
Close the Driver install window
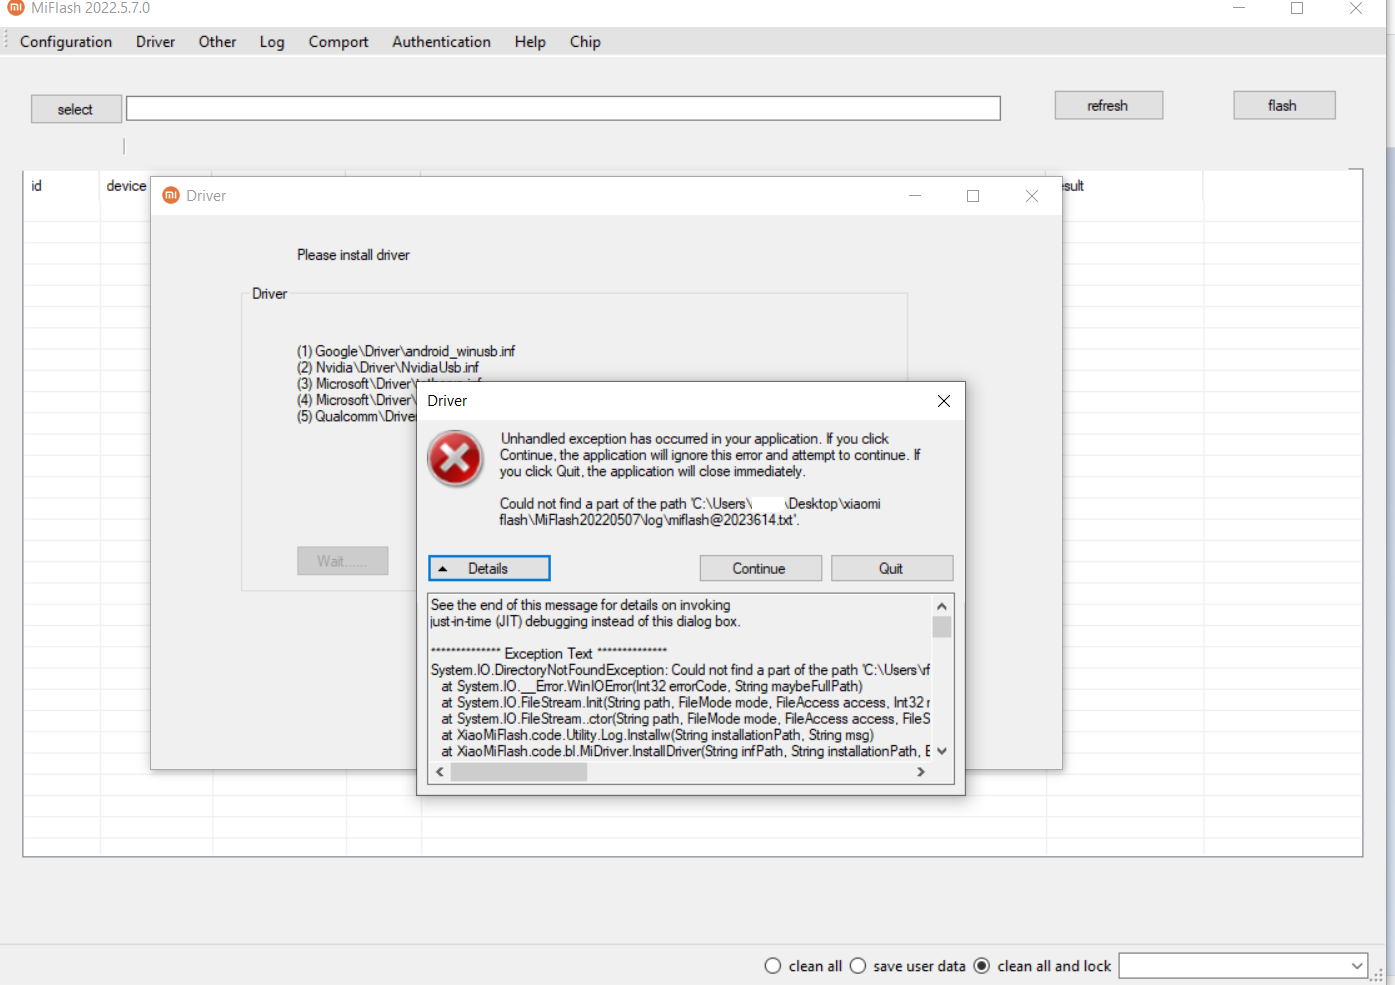point(1031,196)
